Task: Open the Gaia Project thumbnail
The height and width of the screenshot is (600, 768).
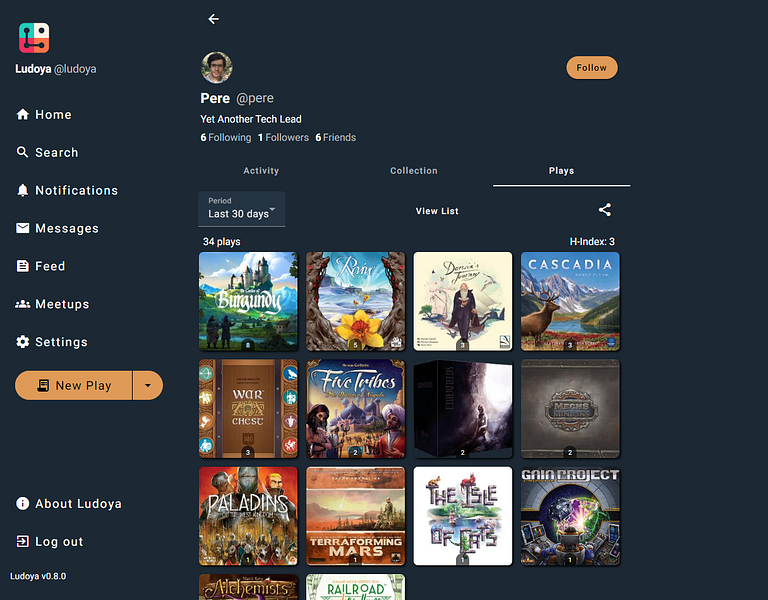Action: [570, 516]
